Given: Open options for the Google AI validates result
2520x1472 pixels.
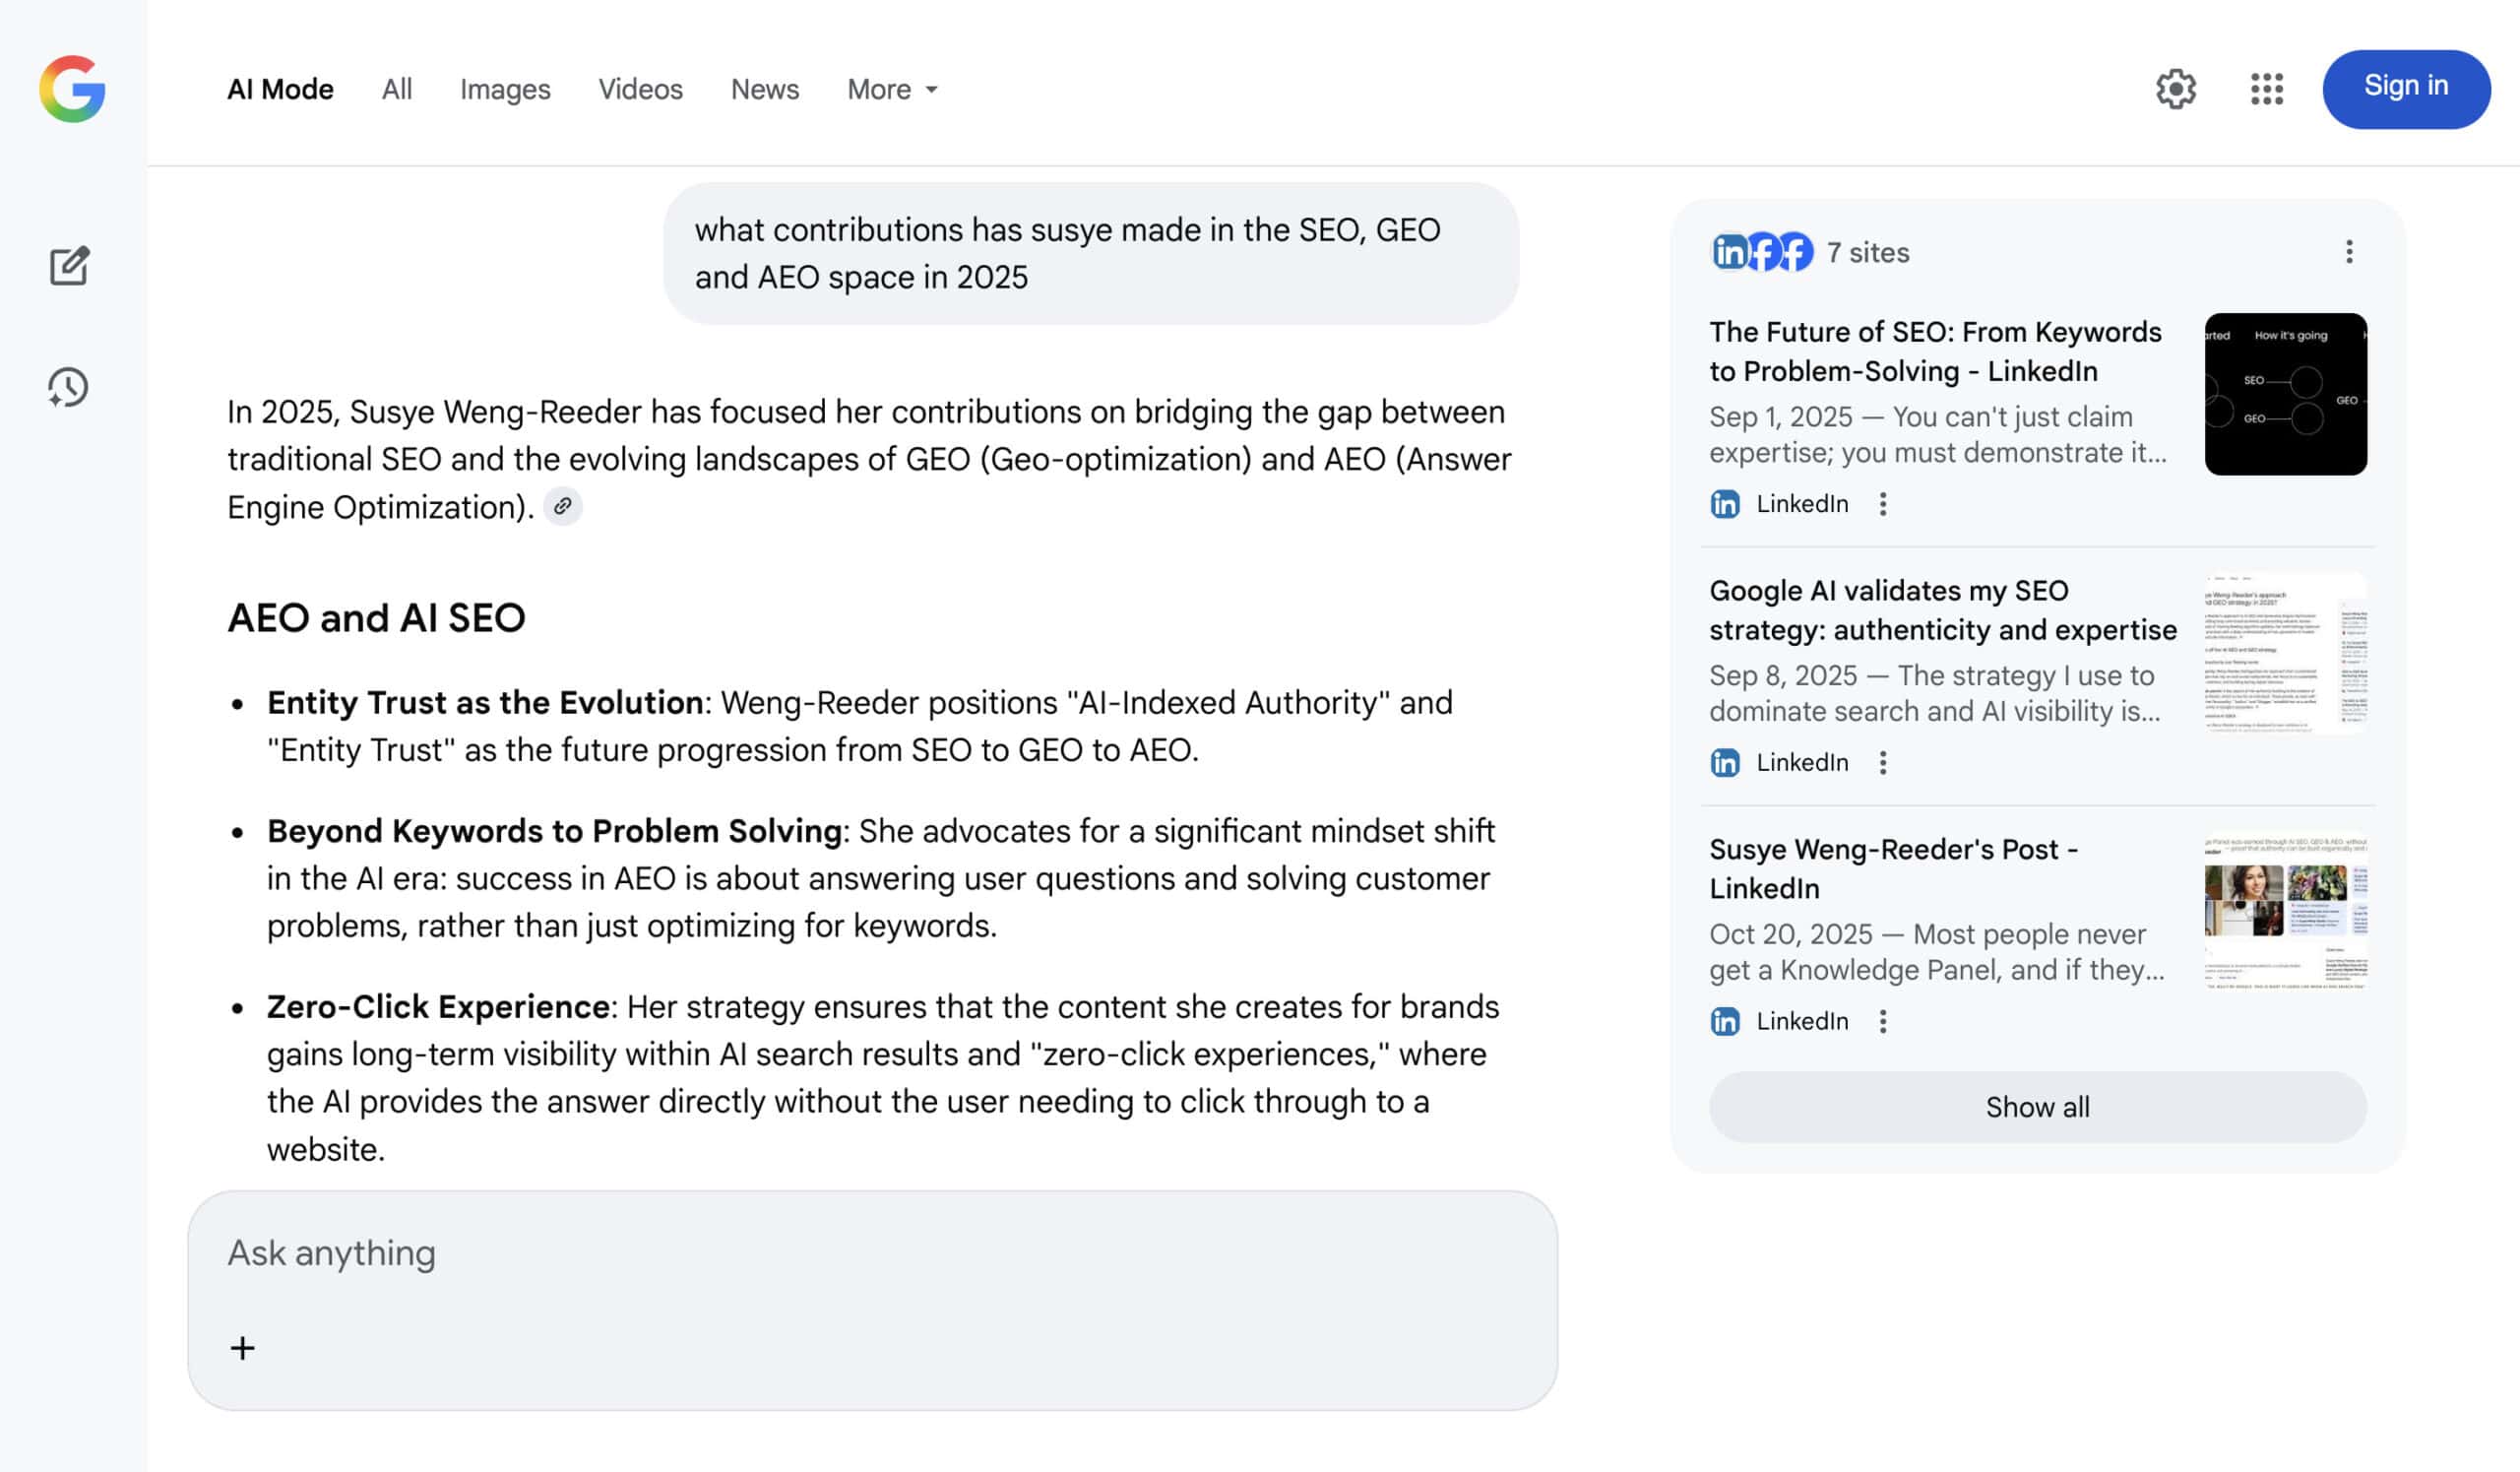Looking at the screenshot, I should (1883, 763).
